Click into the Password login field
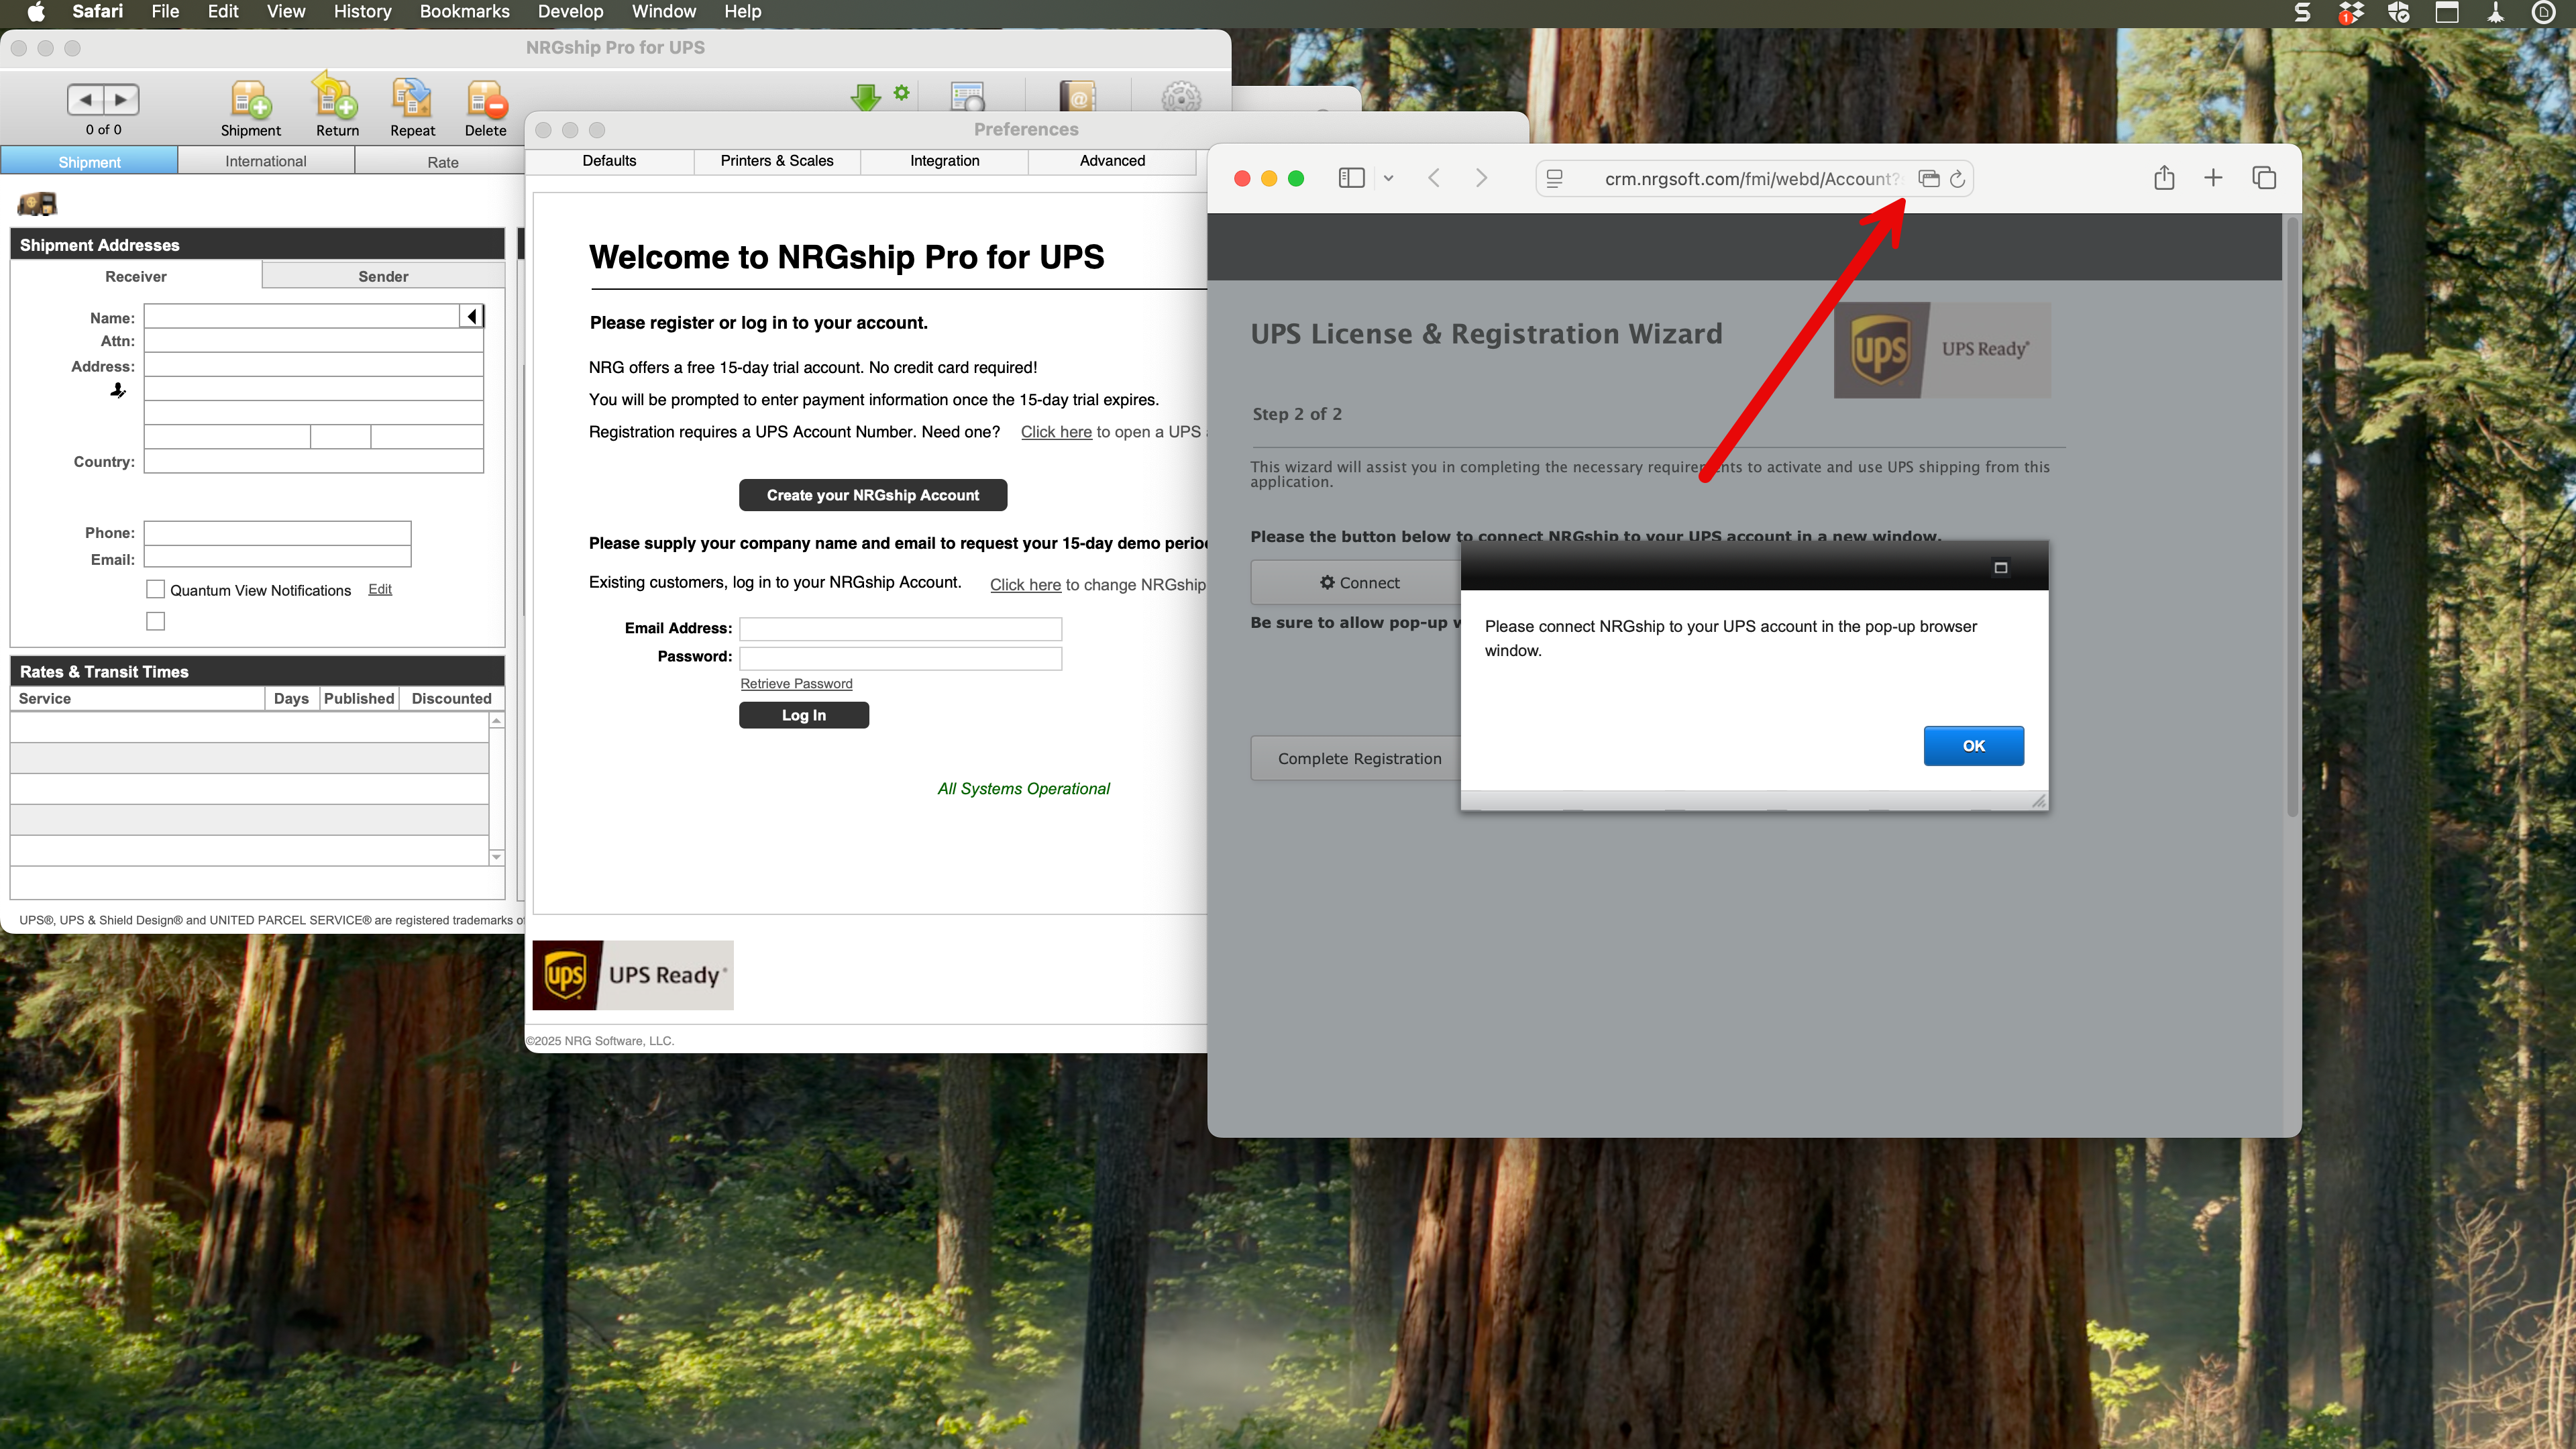2576x1449 pixels. [900, 657]
